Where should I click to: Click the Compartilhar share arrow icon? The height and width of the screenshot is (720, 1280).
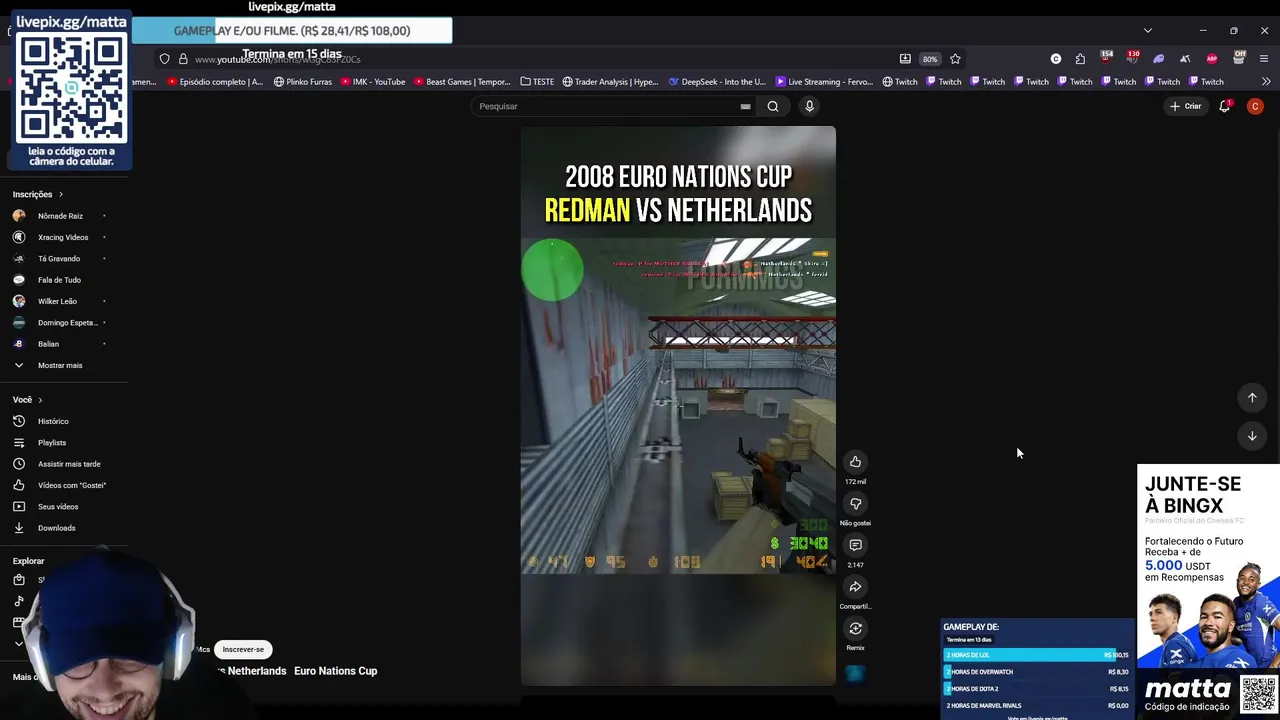855,587
